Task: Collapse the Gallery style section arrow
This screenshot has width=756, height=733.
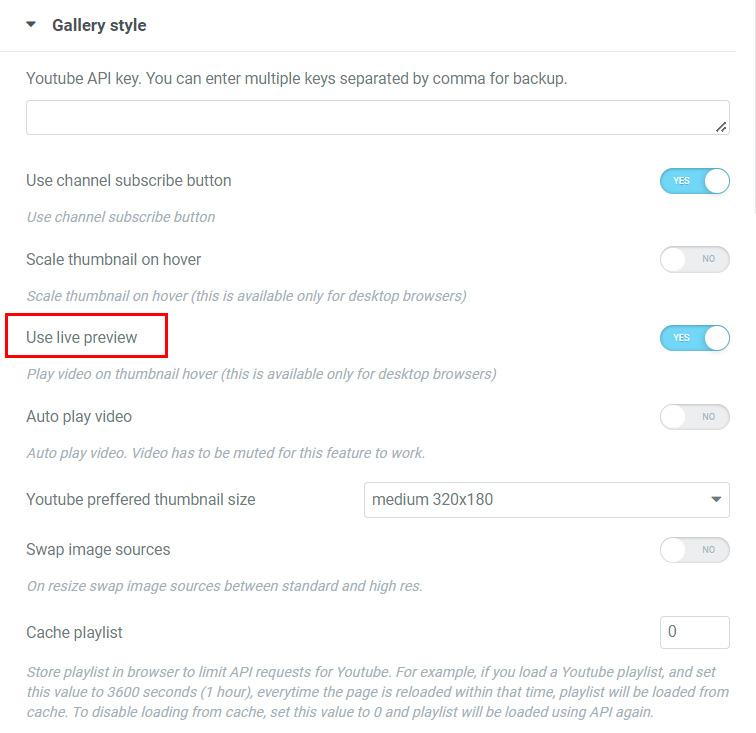Action: 31,25
